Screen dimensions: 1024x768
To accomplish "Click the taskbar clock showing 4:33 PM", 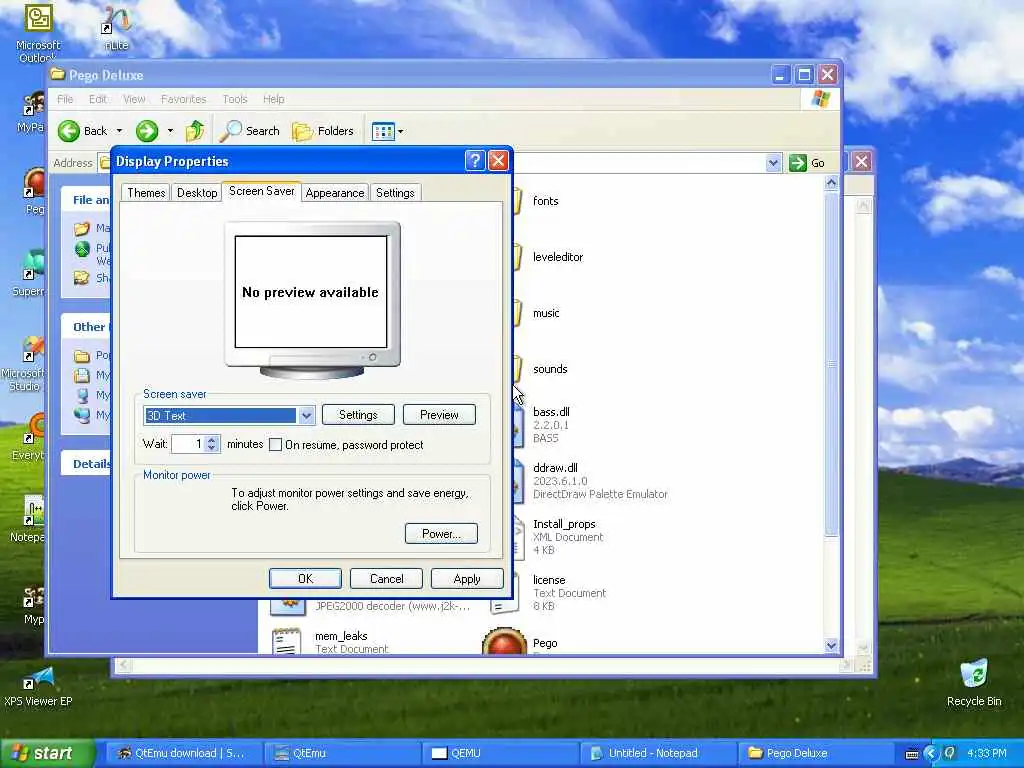I will [986, 754].
